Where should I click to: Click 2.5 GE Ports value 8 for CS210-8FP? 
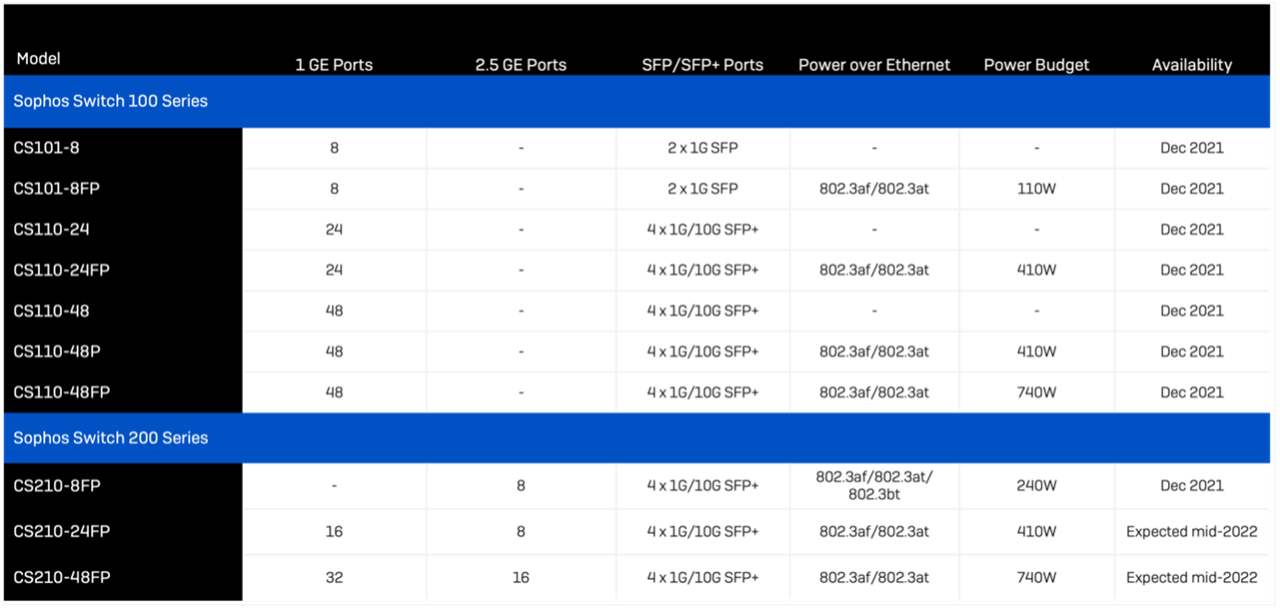(x=521, y=486)
